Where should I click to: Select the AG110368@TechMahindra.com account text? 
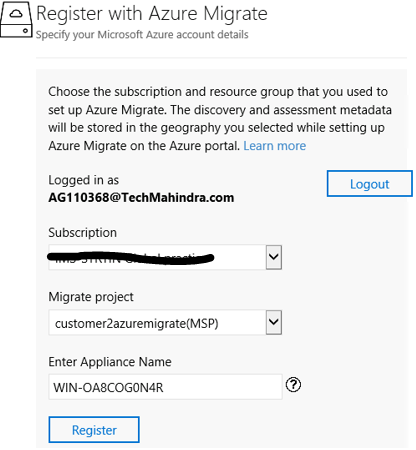[141, 198]
